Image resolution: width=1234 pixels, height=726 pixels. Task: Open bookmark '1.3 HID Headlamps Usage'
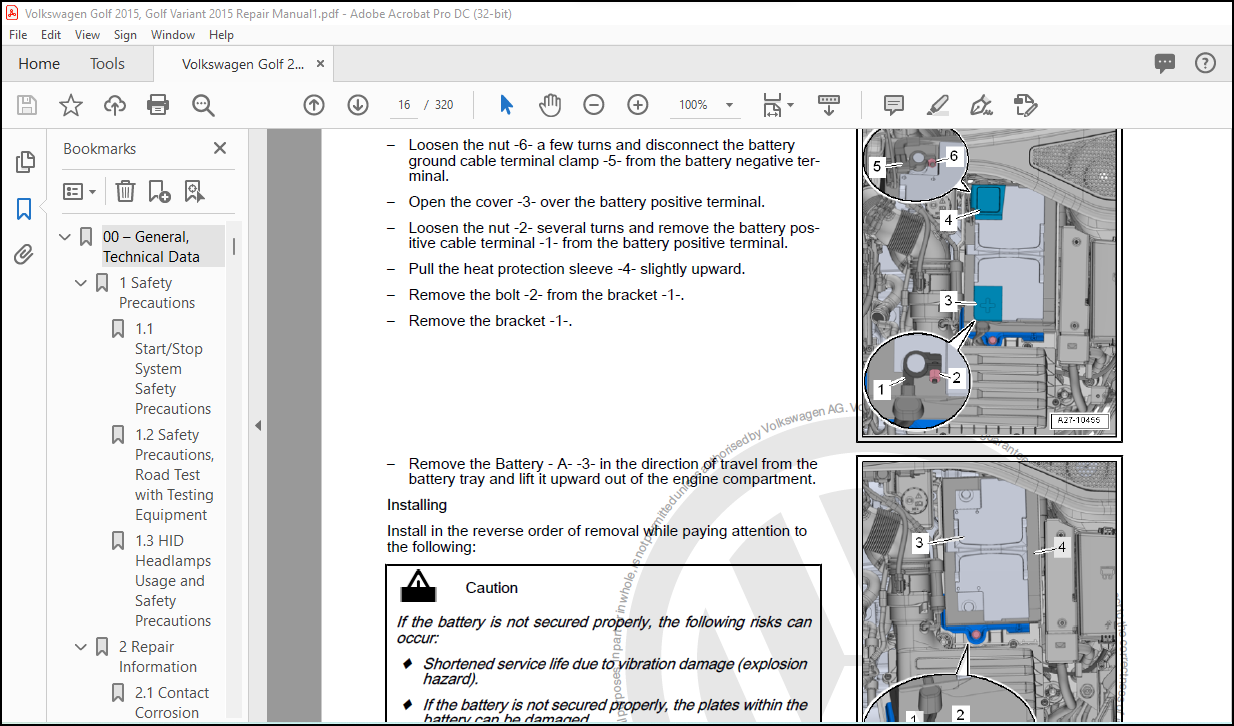[x=173, y=581]
